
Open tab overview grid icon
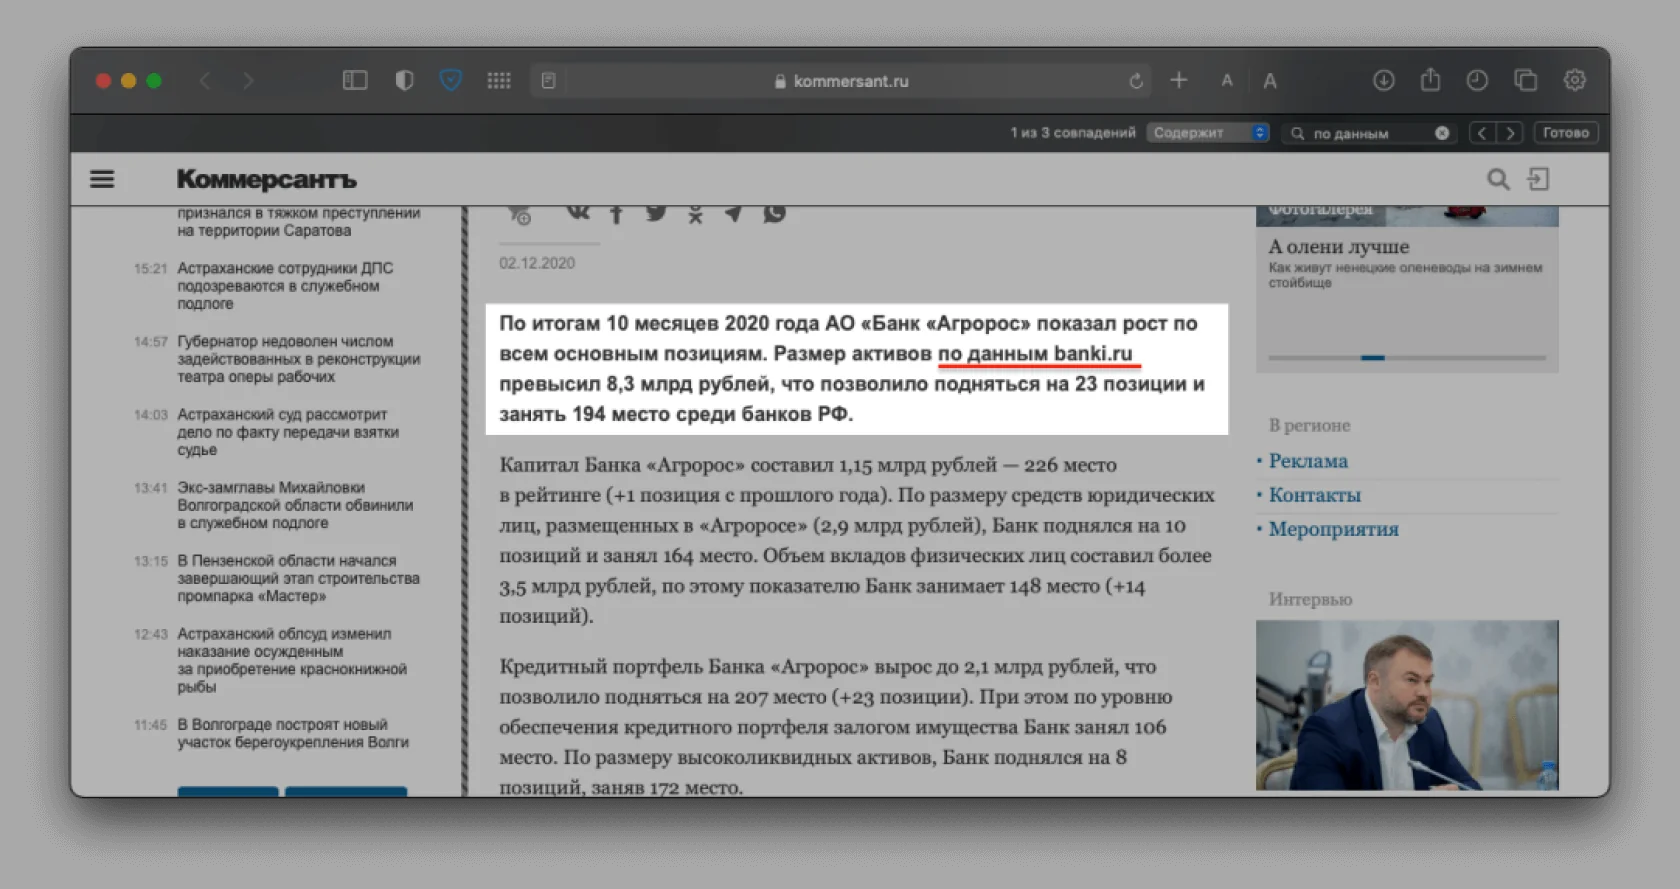click(499, 81)
